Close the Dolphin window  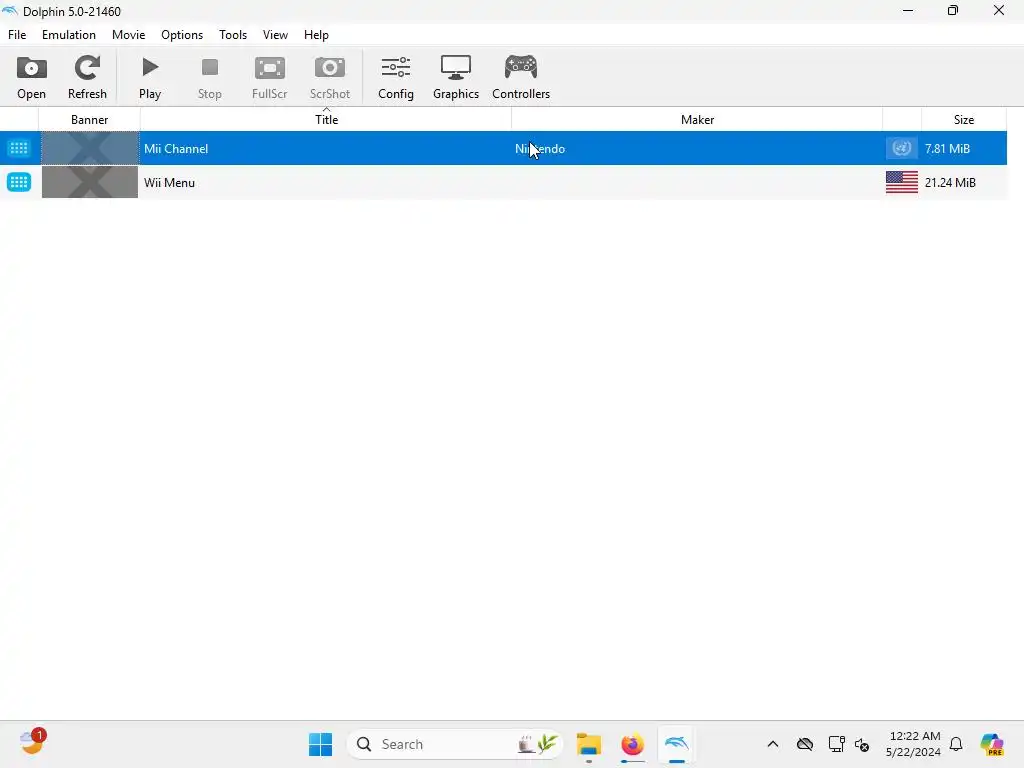pos(999,10)
